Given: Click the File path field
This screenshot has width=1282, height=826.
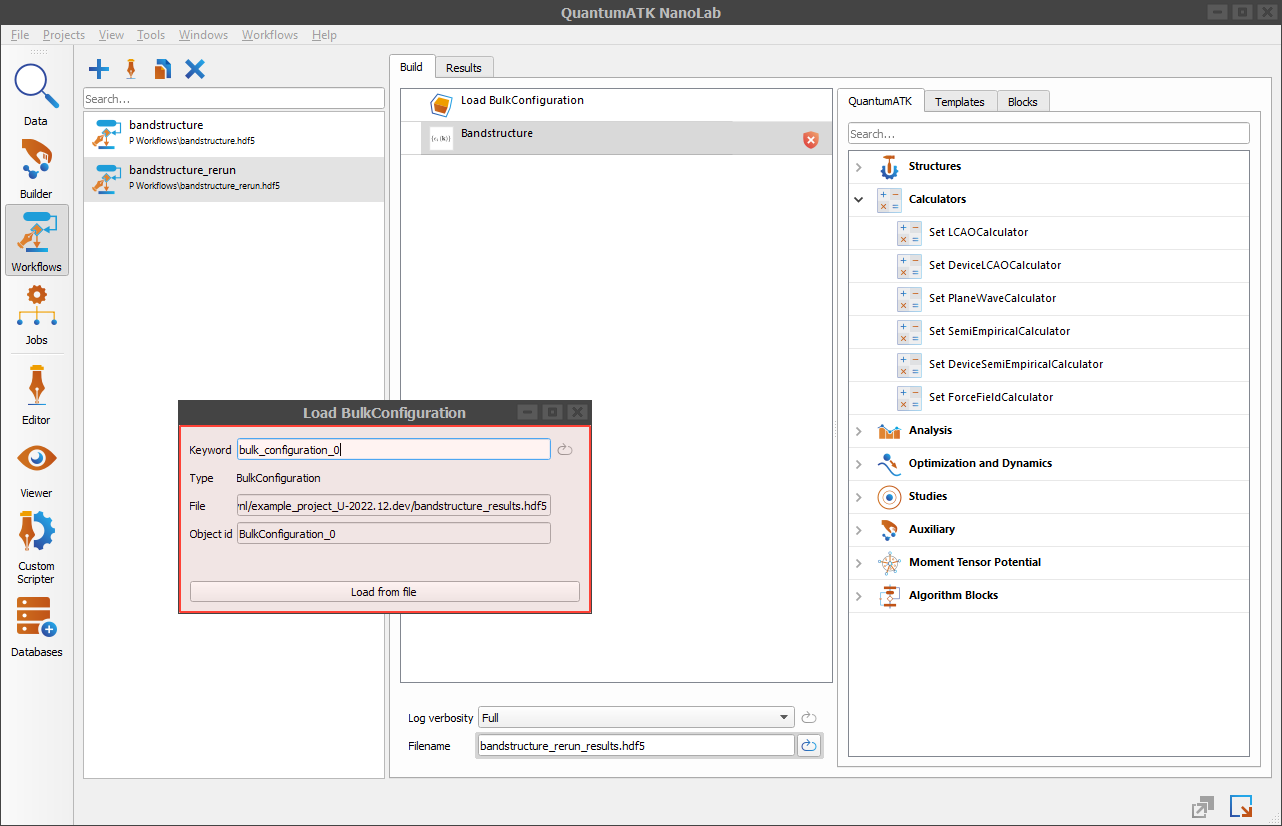Looking at the screenshot, I should tap(393, 506).
